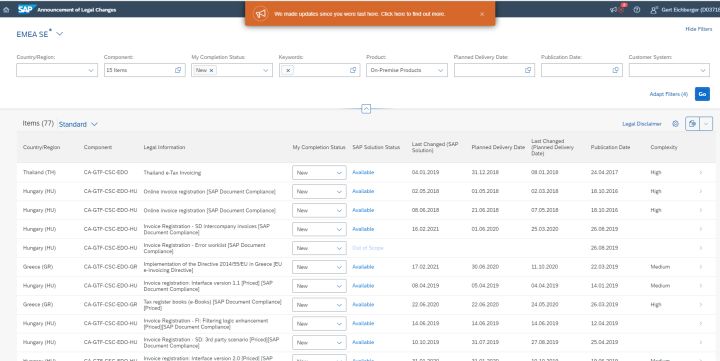Click the date 04.01.2019

426,172
